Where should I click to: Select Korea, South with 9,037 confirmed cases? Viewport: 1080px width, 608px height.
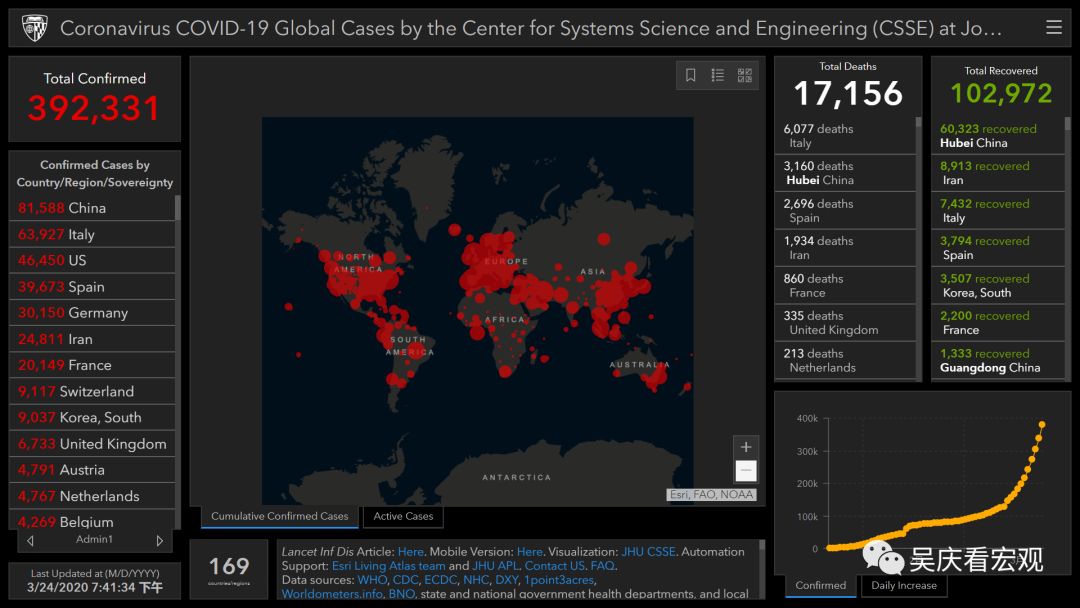click(92, 417)
